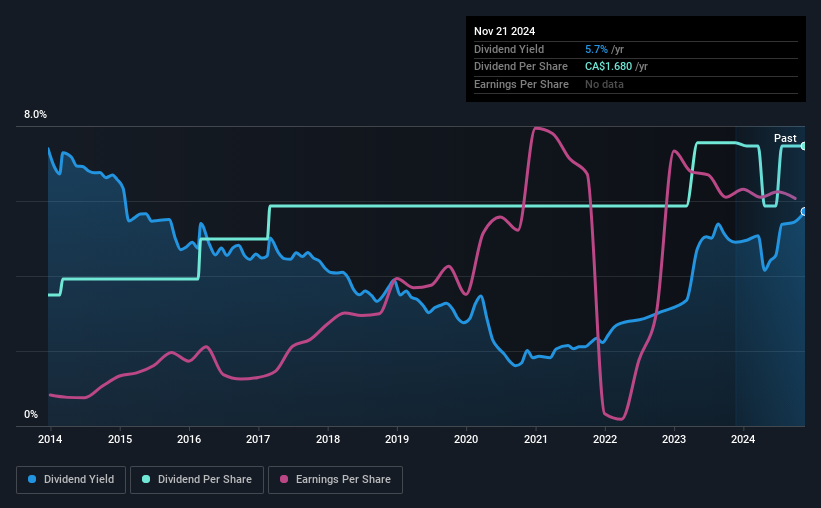This screenshot has width=821, height=508.
Task: Click the 2023 x-axis label
Action: point(674,439)
